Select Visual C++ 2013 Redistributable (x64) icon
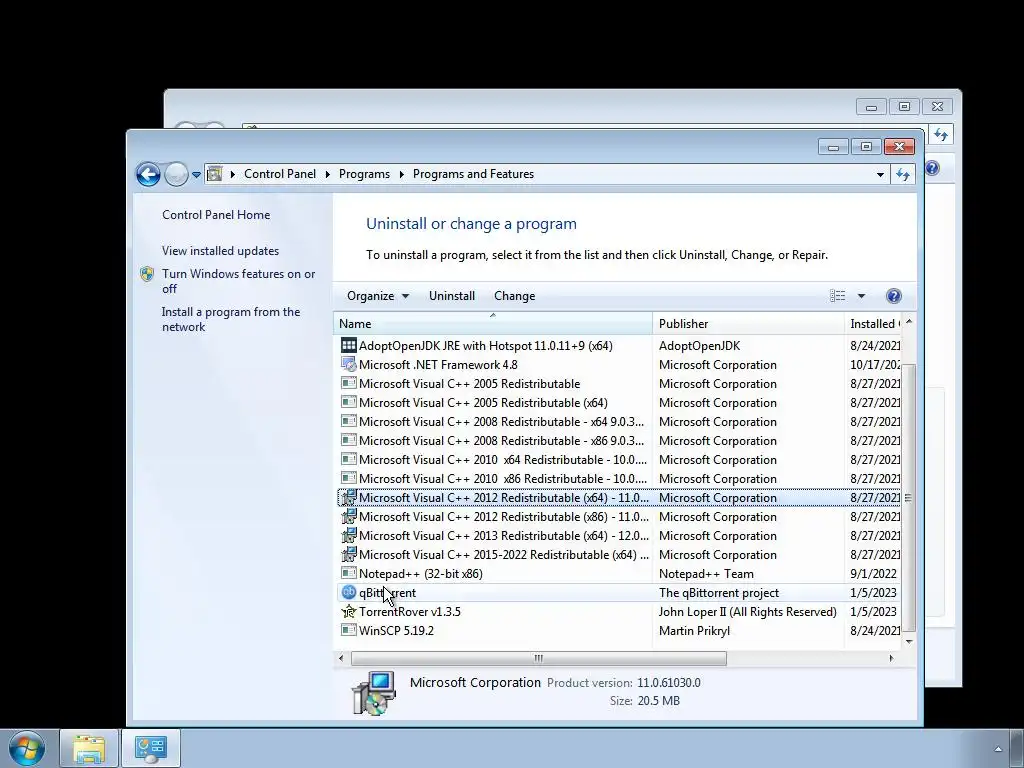The width and height of the screenshot is (1024, 768). point(349,536)
